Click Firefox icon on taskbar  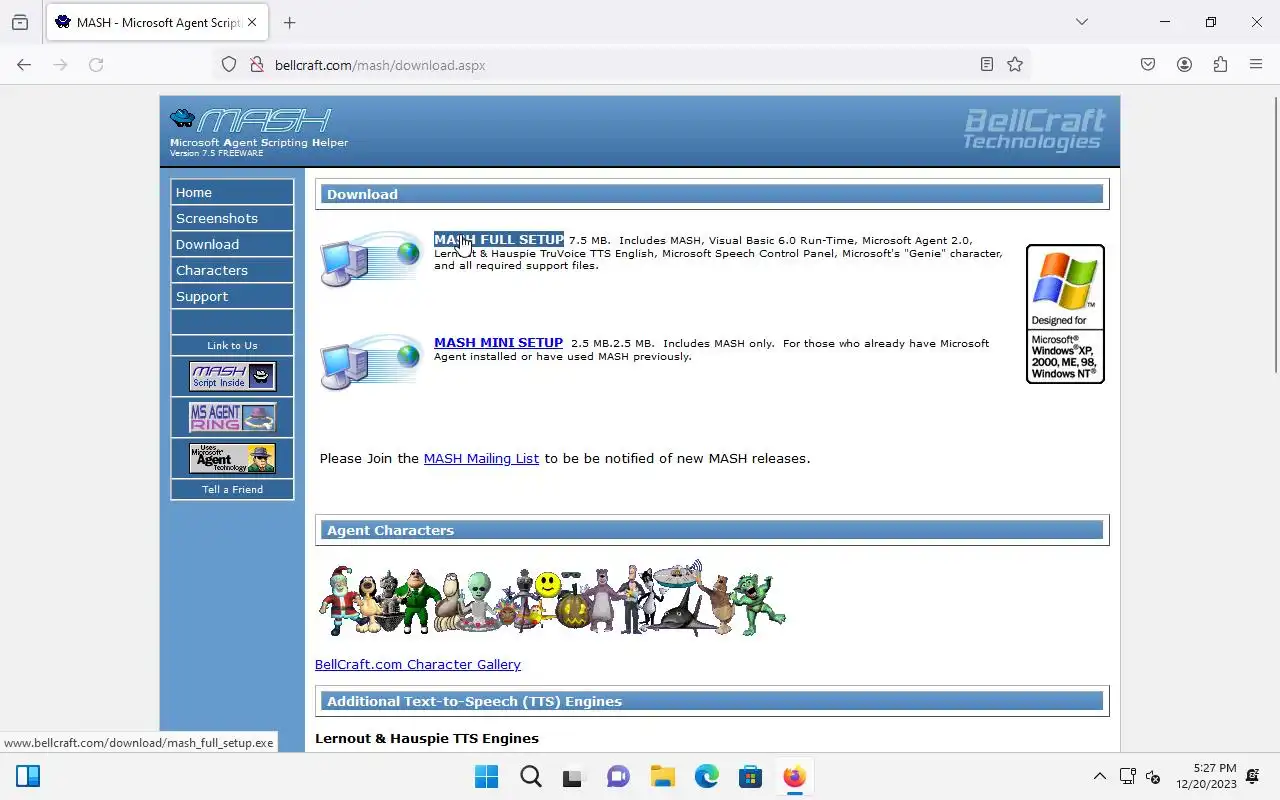point(794,777)
